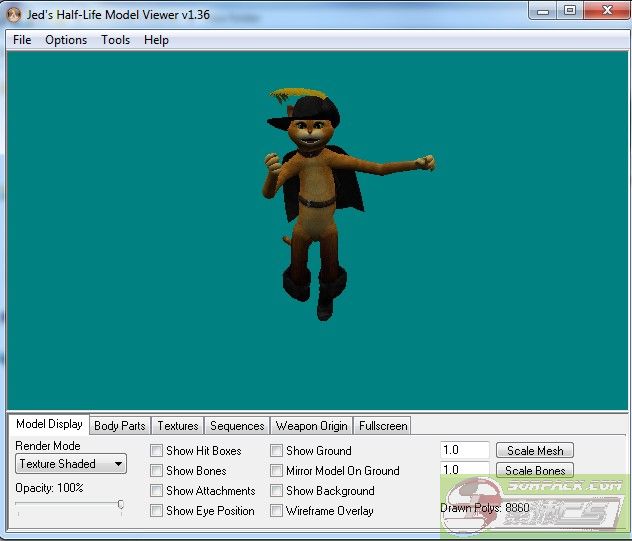Open the Options menu
The image size is (632, 541).
click(66, 40)
